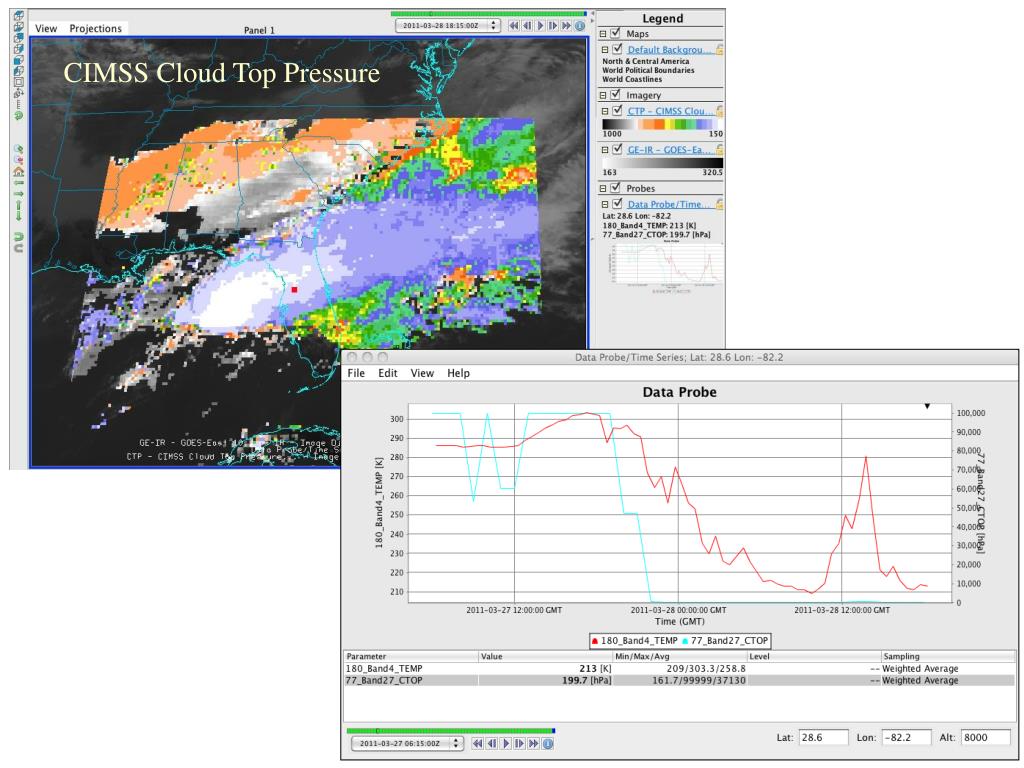This screenshot has height=768, width=1024.
Task: Open animation properties in main window
Action: pos(579,25)
